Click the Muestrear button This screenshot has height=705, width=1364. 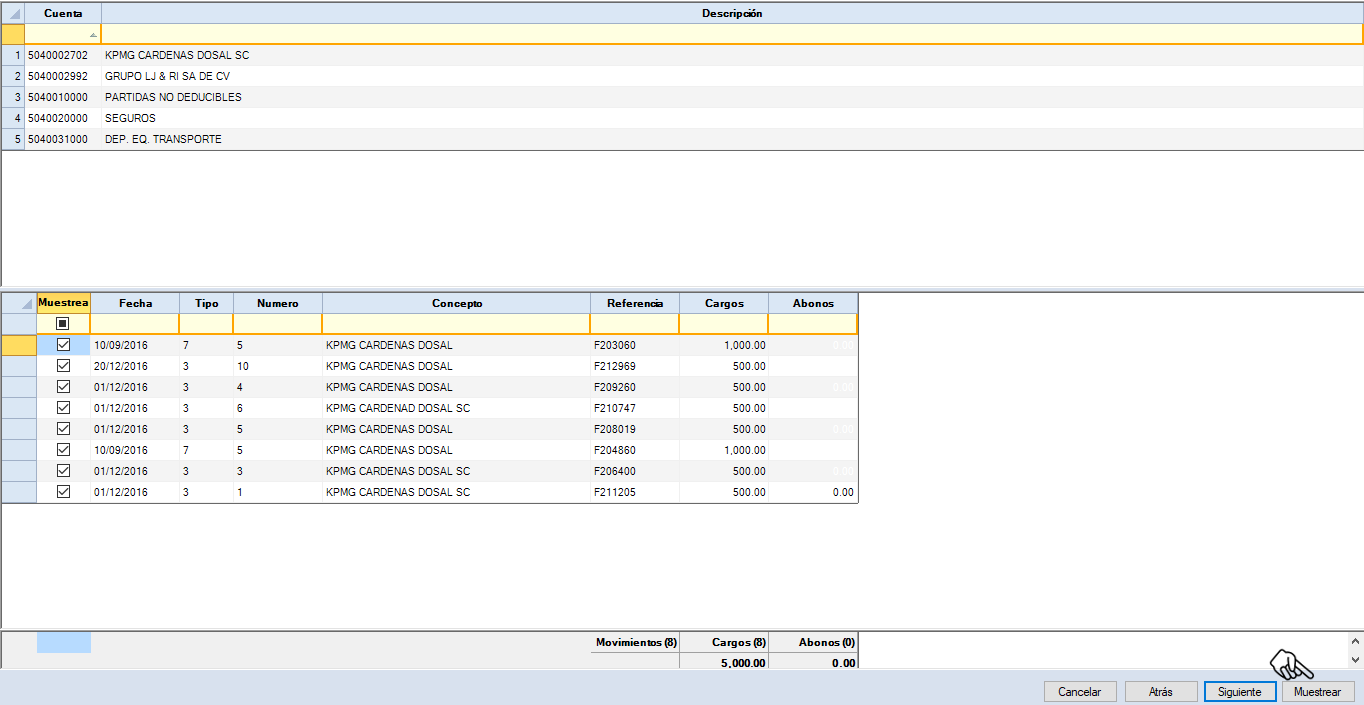(x=1317, y=692)
